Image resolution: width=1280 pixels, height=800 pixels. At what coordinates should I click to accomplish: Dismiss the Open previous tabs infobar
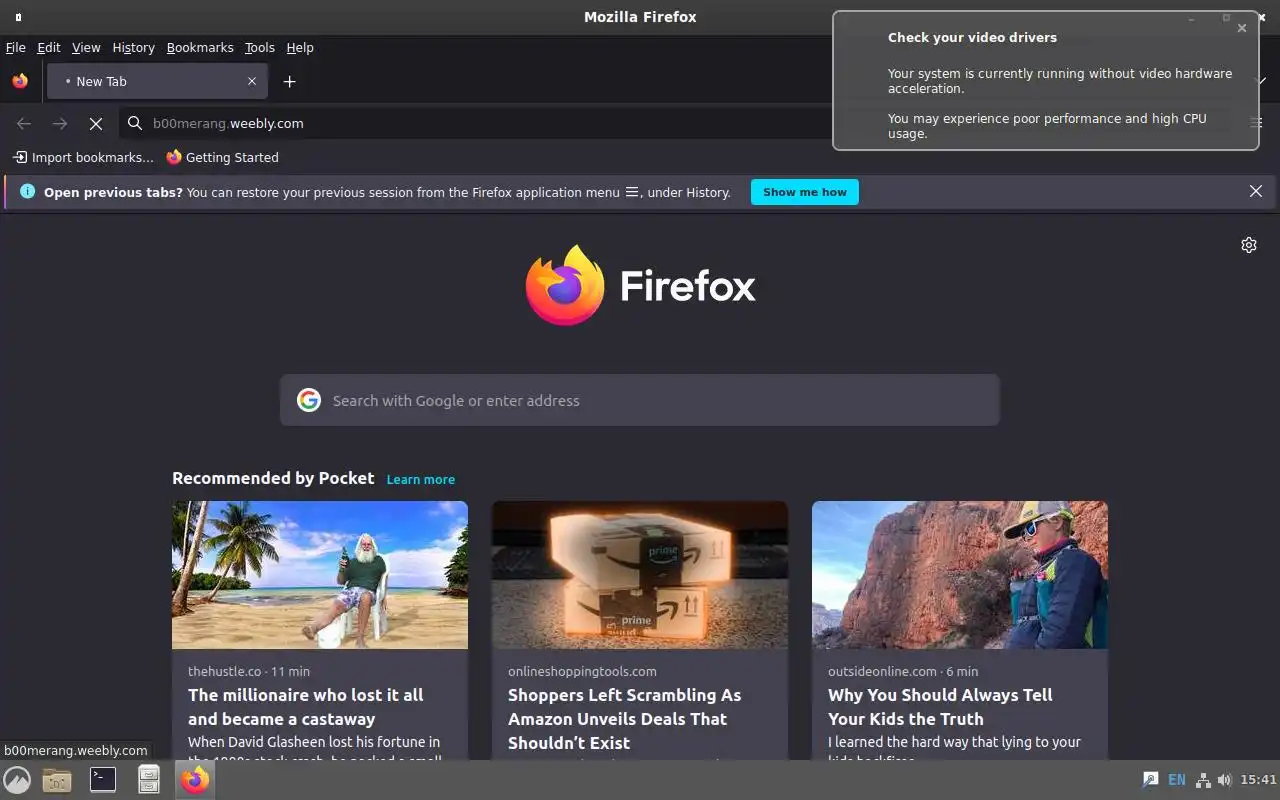point(1256,191)
